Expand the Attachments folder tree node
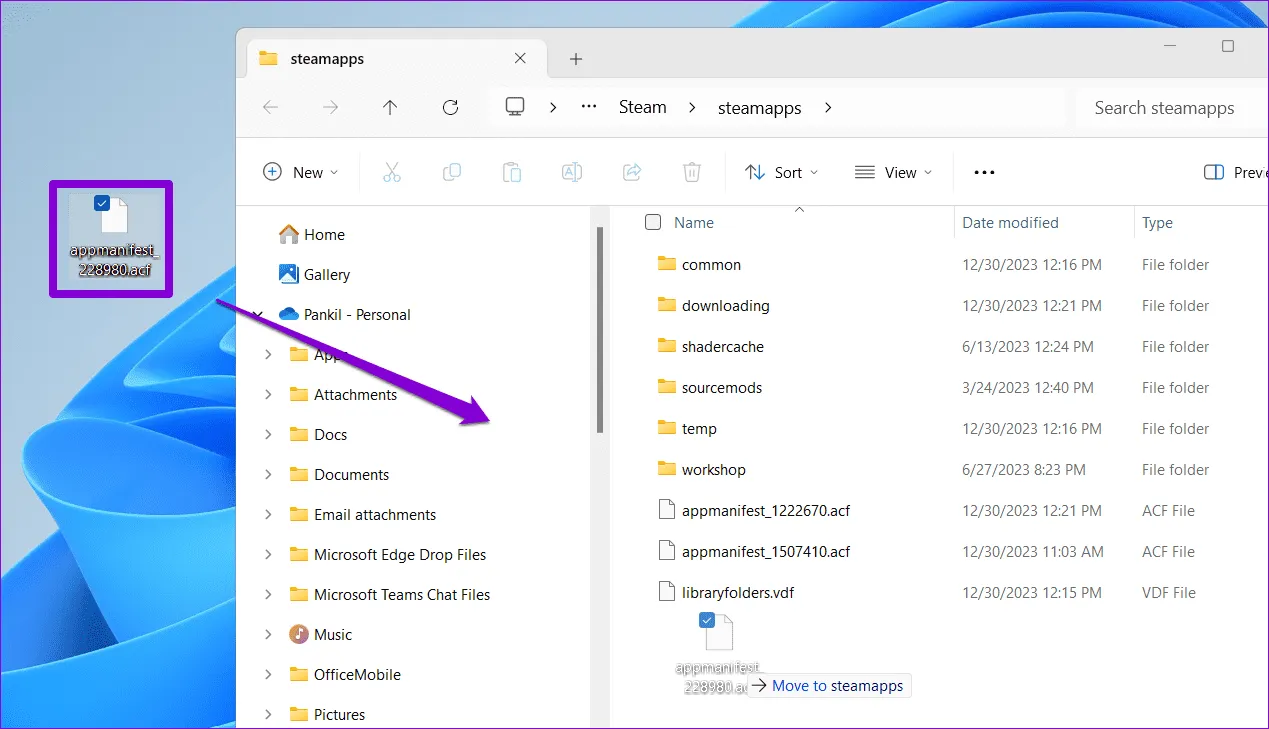The height and width of the screenshot is (729, 1269). coord(268,395)
